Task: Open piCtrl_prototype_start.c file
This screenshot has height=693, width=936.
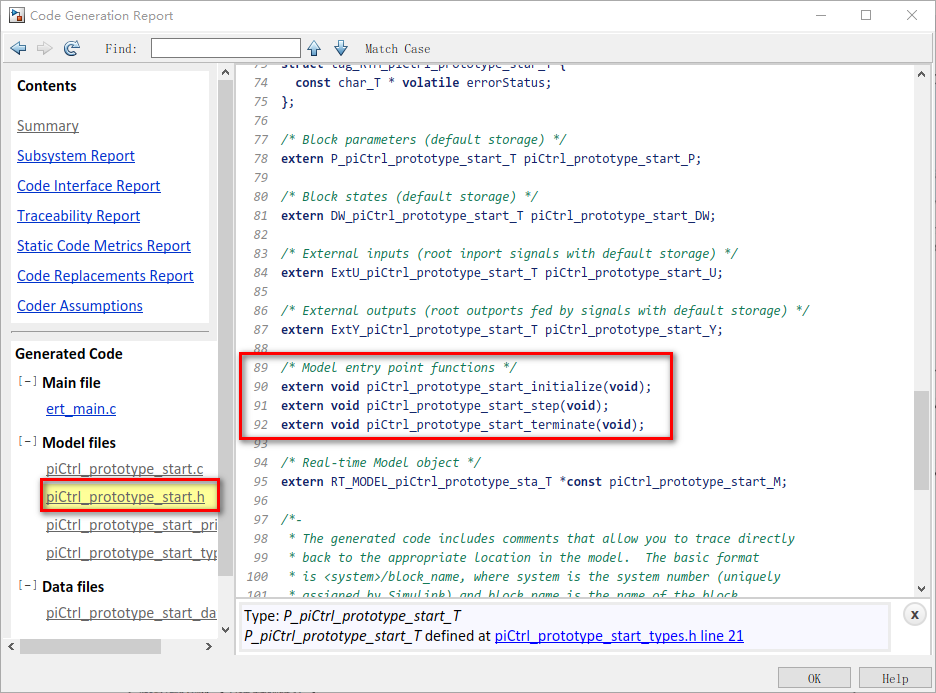Action: [125, 469]
